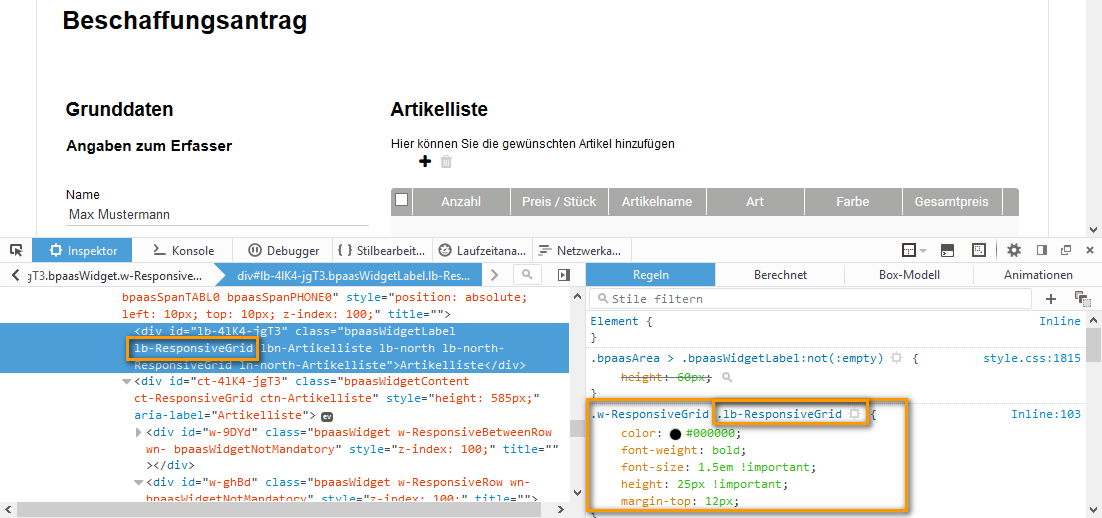Viewport: 1102px width, 518px height.
Task: Click the trash icon under Artikelliste
Action: (x=446, y=162)
